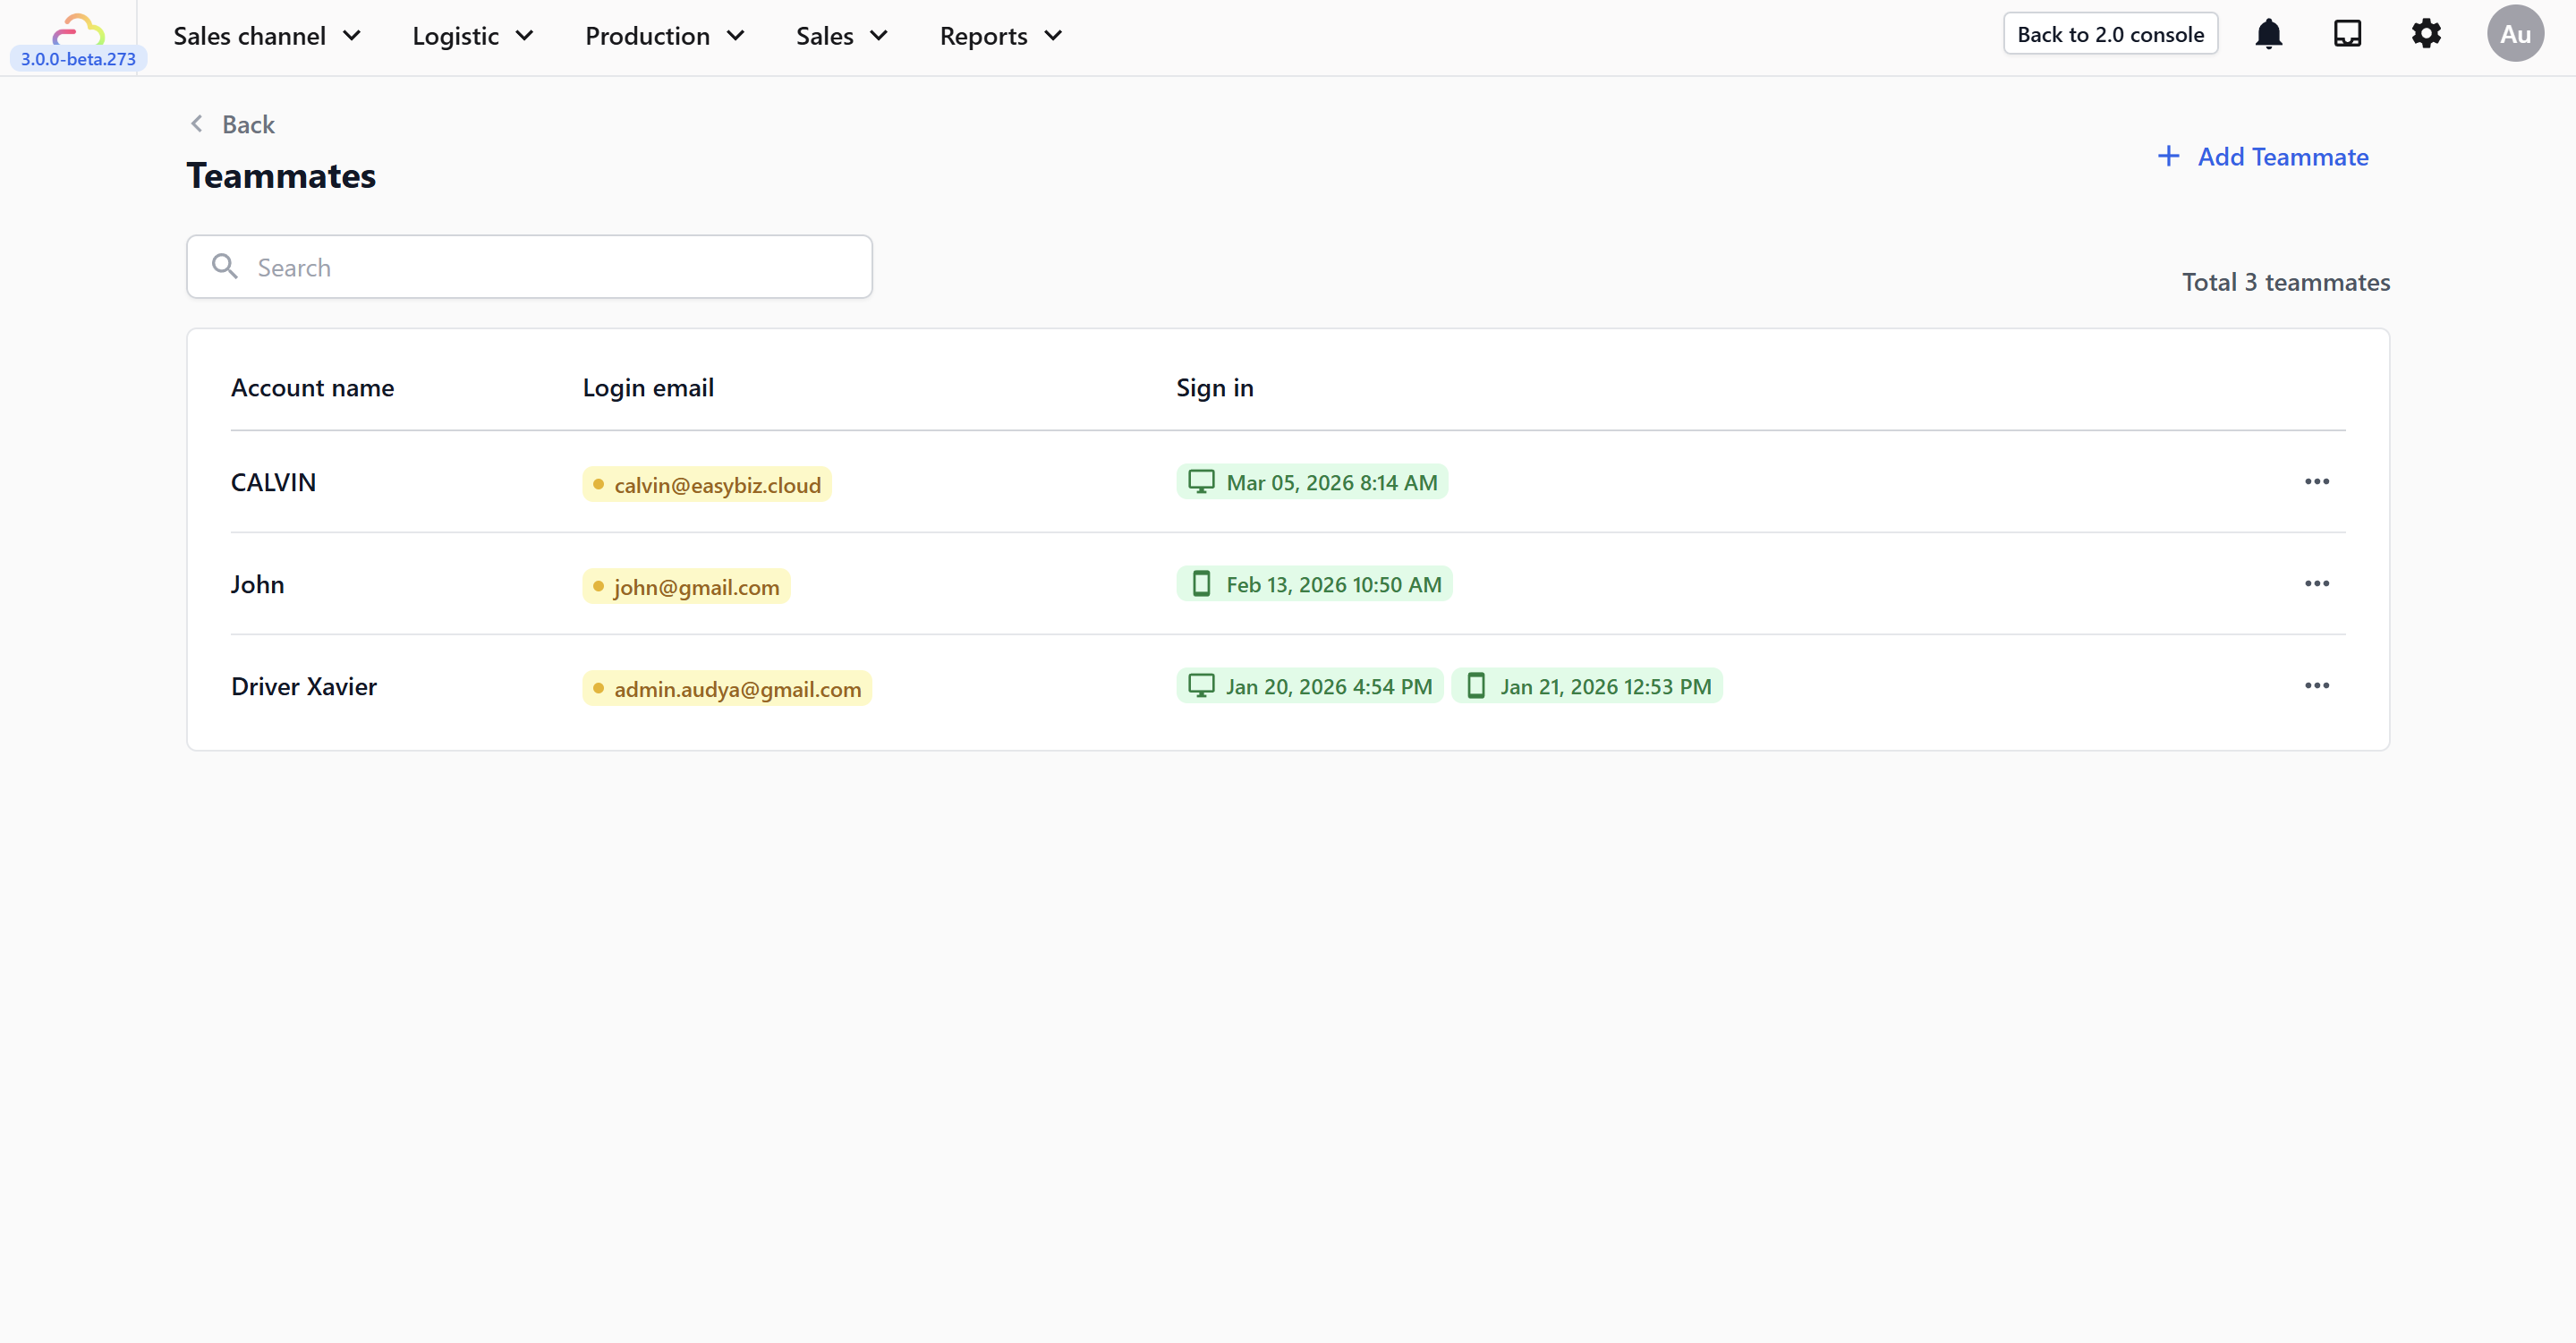Click Back to 2.0 console button
Screen dimensions: 2576x1343
click(2110, 34)
